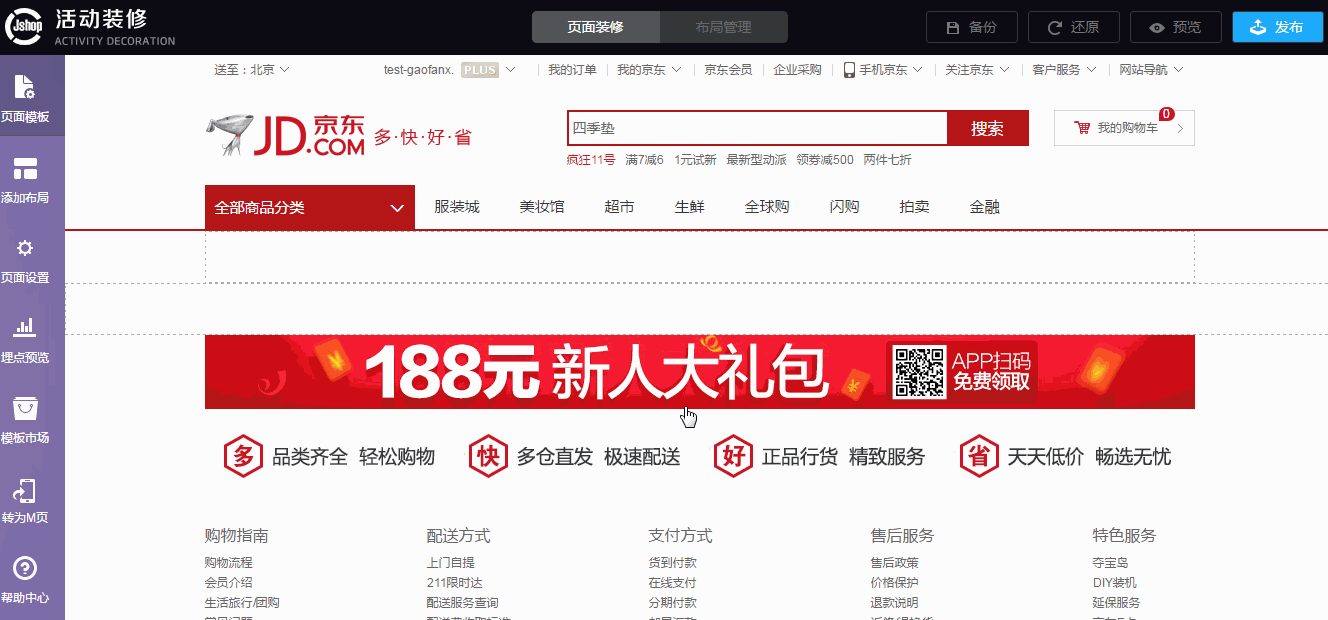Open 211限时达 footer link
Image resolution: width=1328 pixels, height=620 pixels.
coord(455,583)
